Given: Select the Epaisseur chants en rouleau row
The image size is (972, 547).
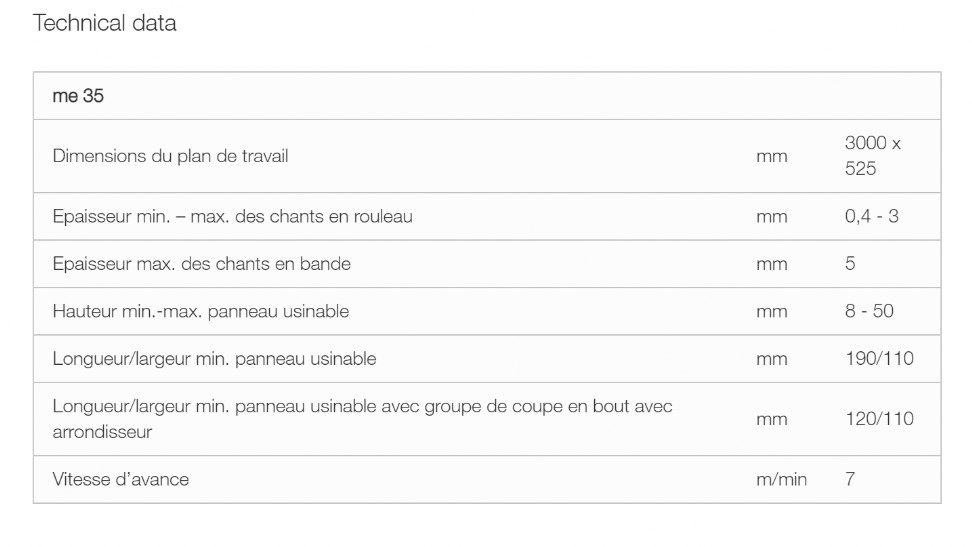Looking at the screenshot, I should [x=487, y=216].
